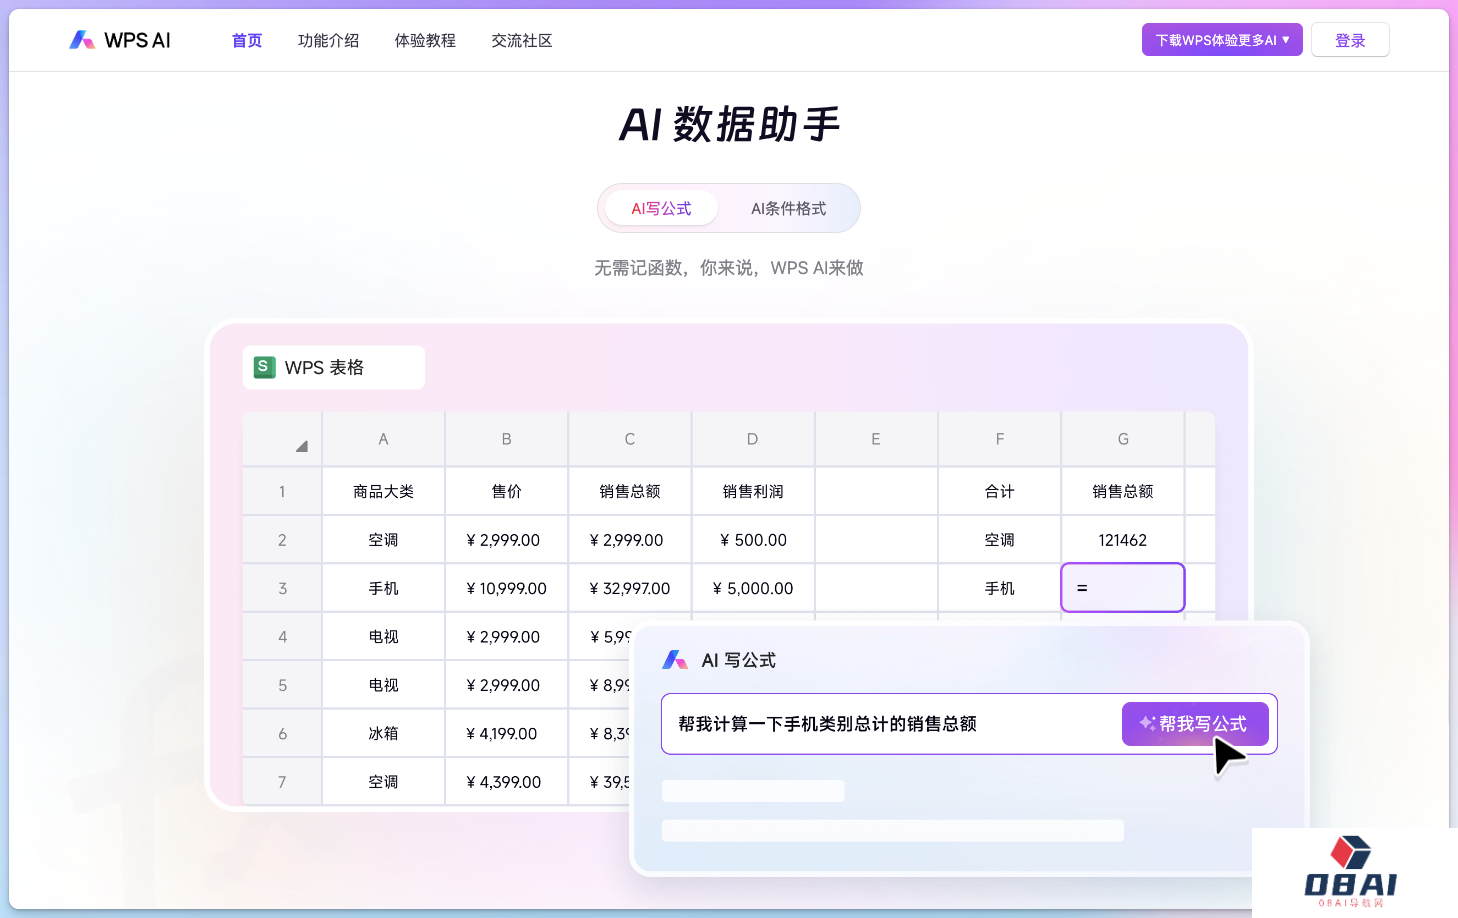Switch to the AI写公式 toggle option
The height and width of the screenshot is (918, 1458).
pyautogui.click(x=661, y=208)
